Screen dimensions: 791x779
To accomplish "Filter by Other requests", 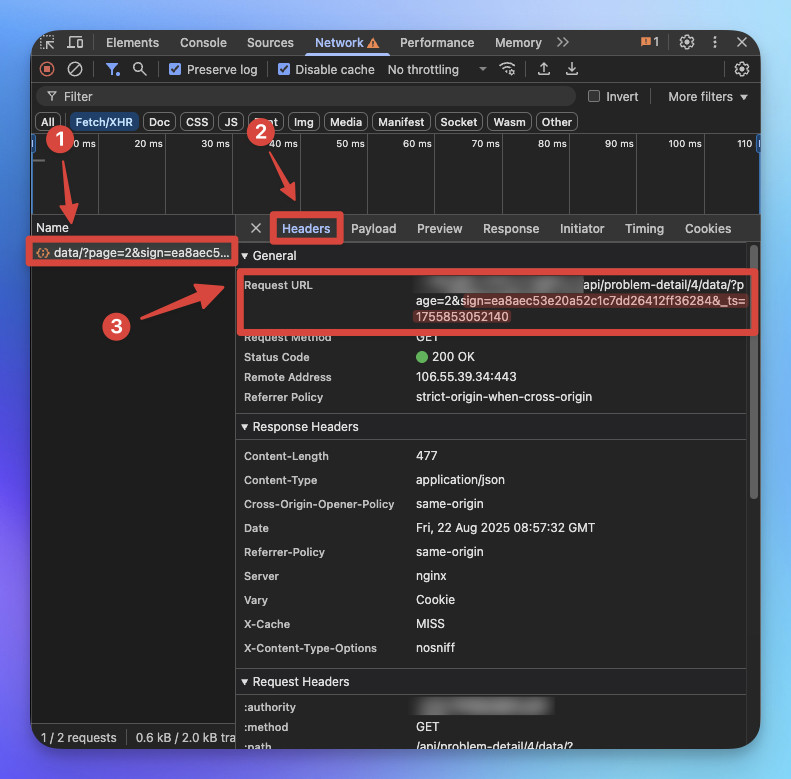I will pyautogui.click(x=556, y=122).
